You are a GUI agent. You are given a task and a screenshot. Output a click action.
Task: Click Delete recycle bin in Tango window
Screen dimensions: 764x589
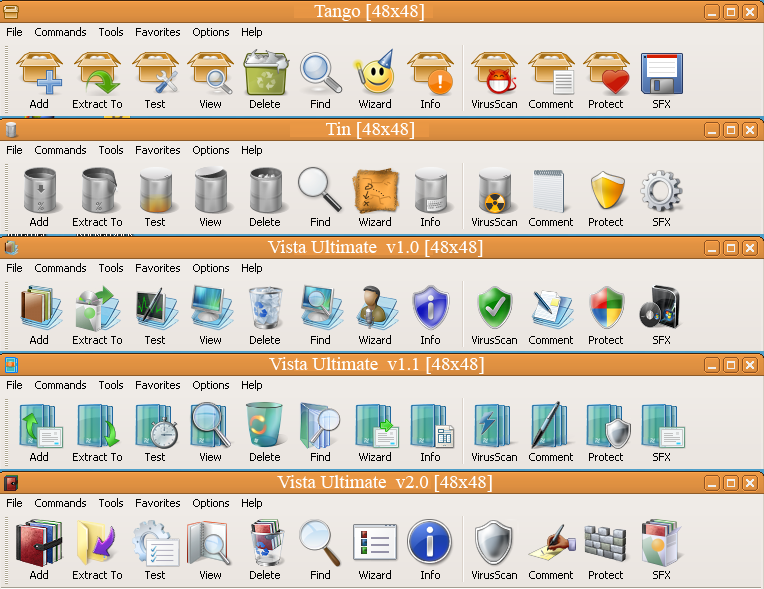click(x=265, y=73)
